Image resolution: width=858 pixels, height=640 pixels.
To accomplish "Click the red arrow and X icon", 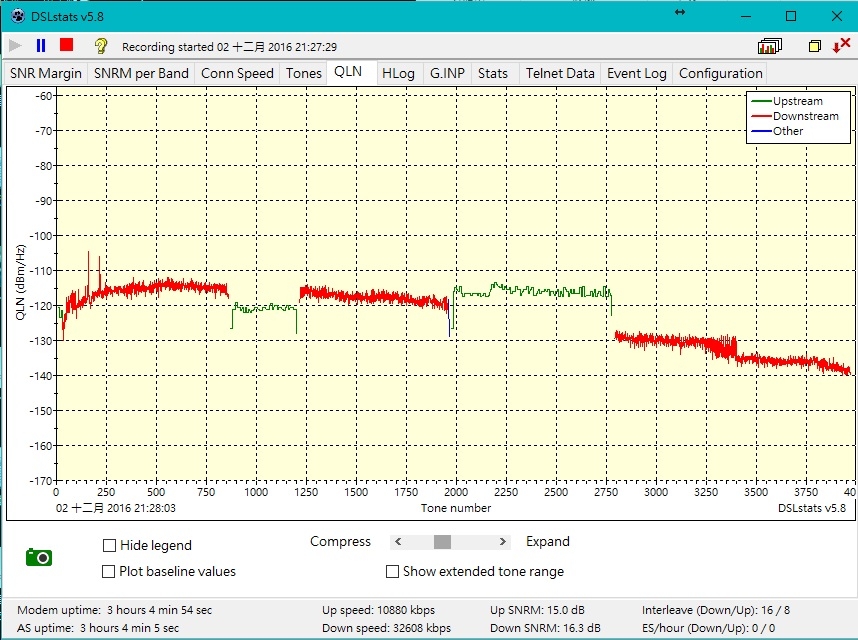I will coord(841,45).
